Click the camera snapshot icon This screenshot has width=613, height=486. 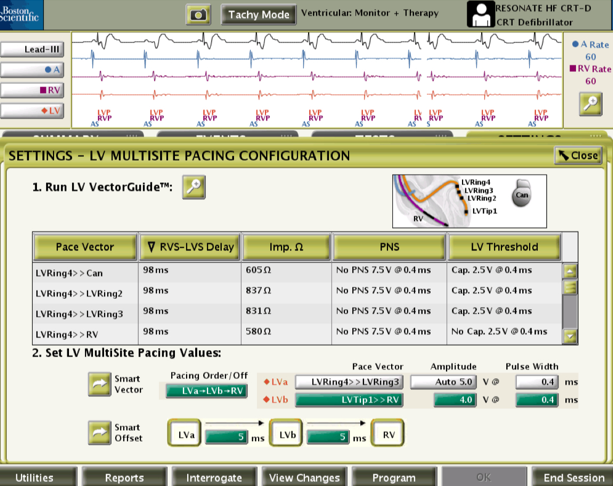click(x=198, y=15)
